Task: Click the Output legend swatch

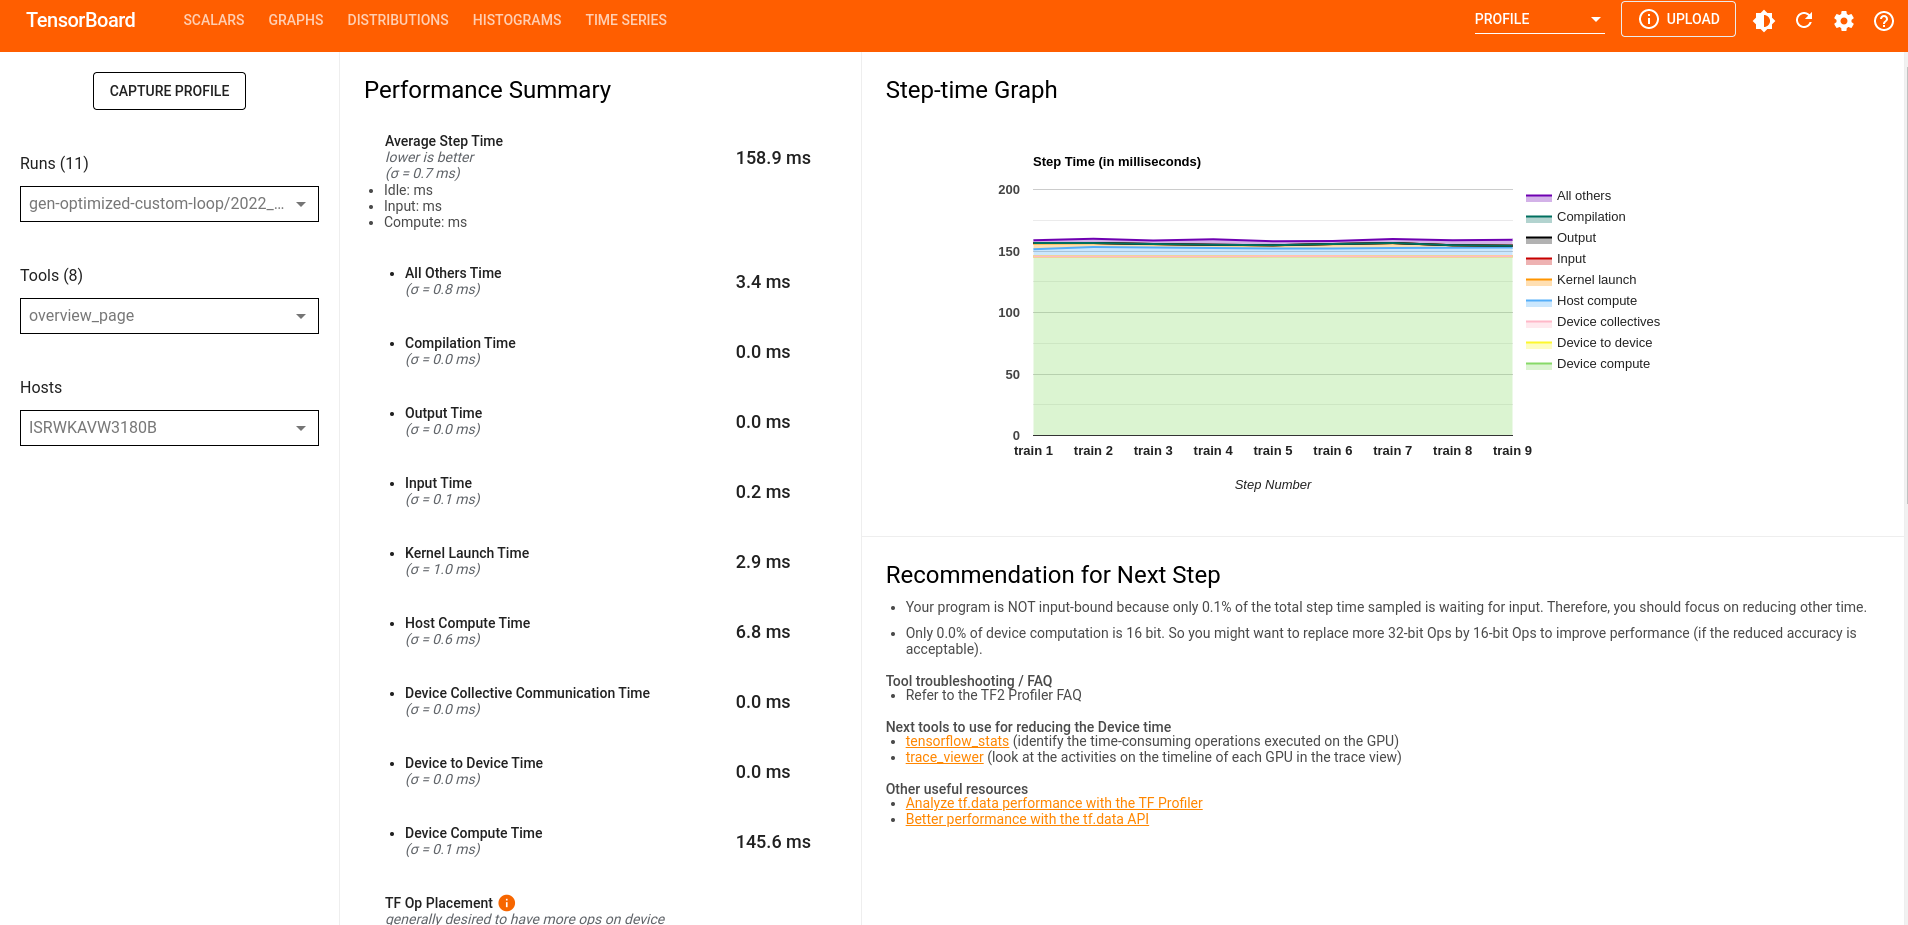Action: (x=1539, y=239)
